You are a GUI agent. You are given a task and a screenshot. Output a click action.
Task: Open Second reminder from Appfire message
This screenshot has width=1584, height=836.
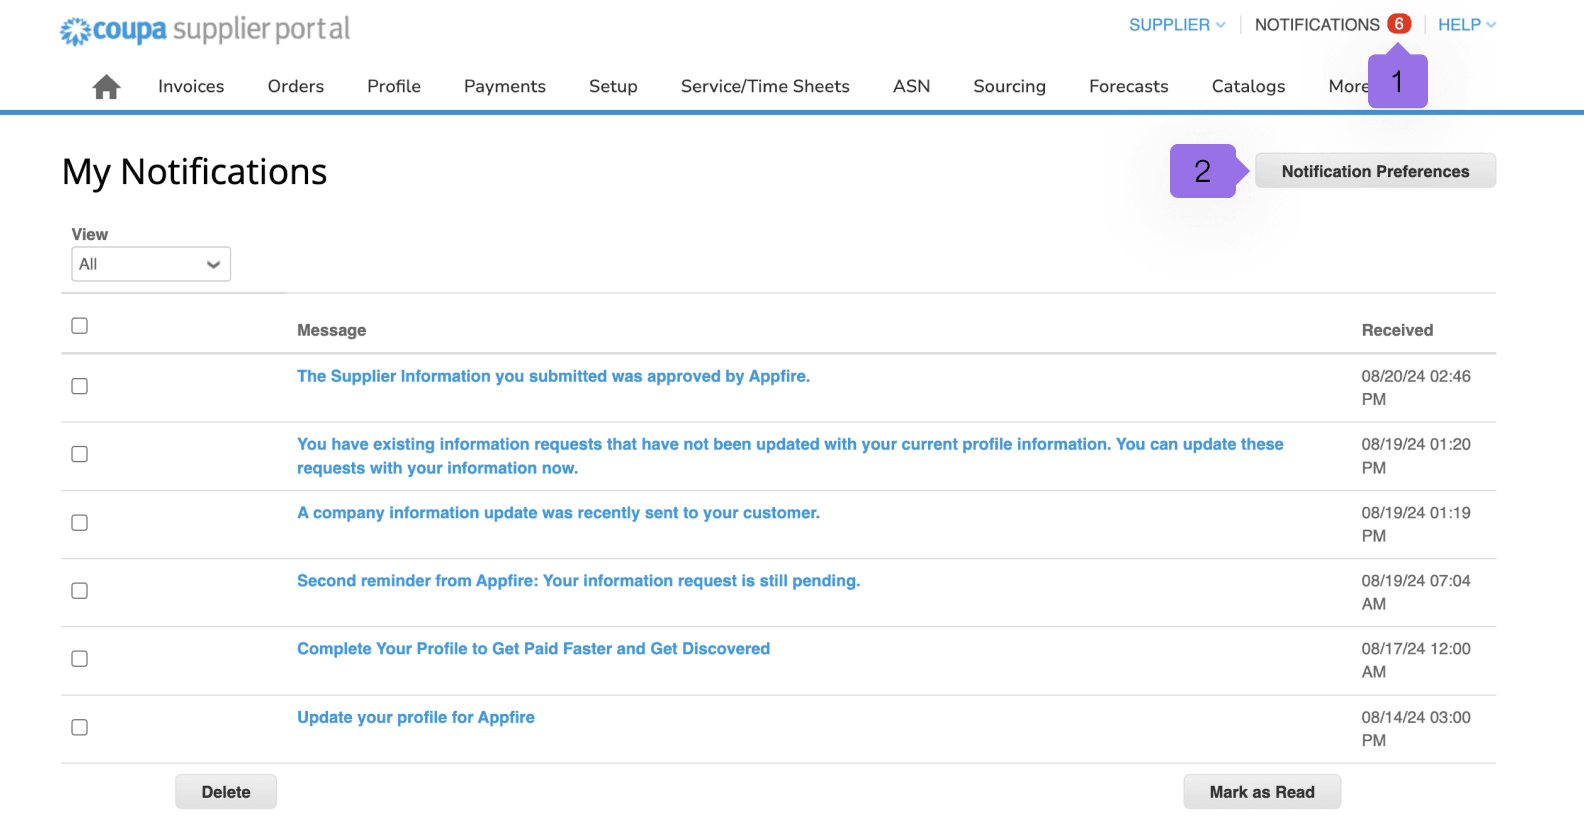(x=578, y=580)
